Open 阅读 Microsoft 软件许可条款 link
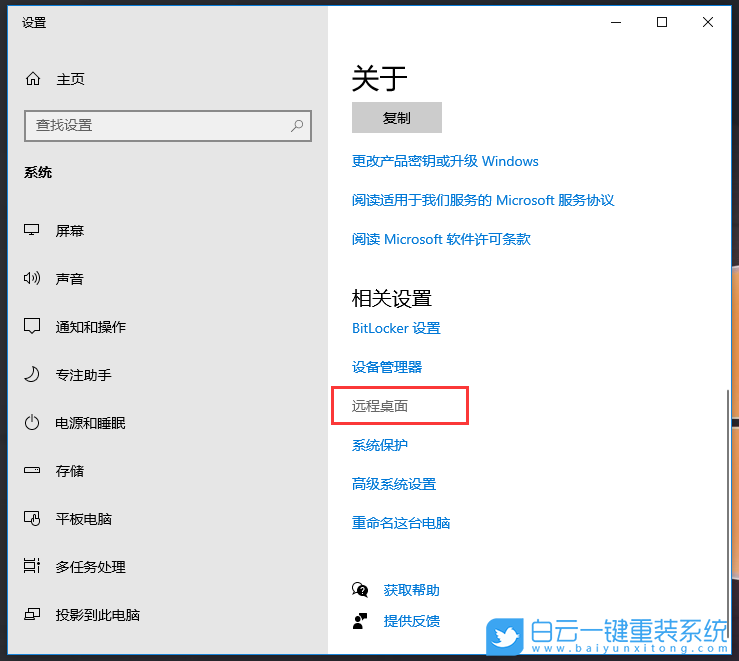 [441, 239]
